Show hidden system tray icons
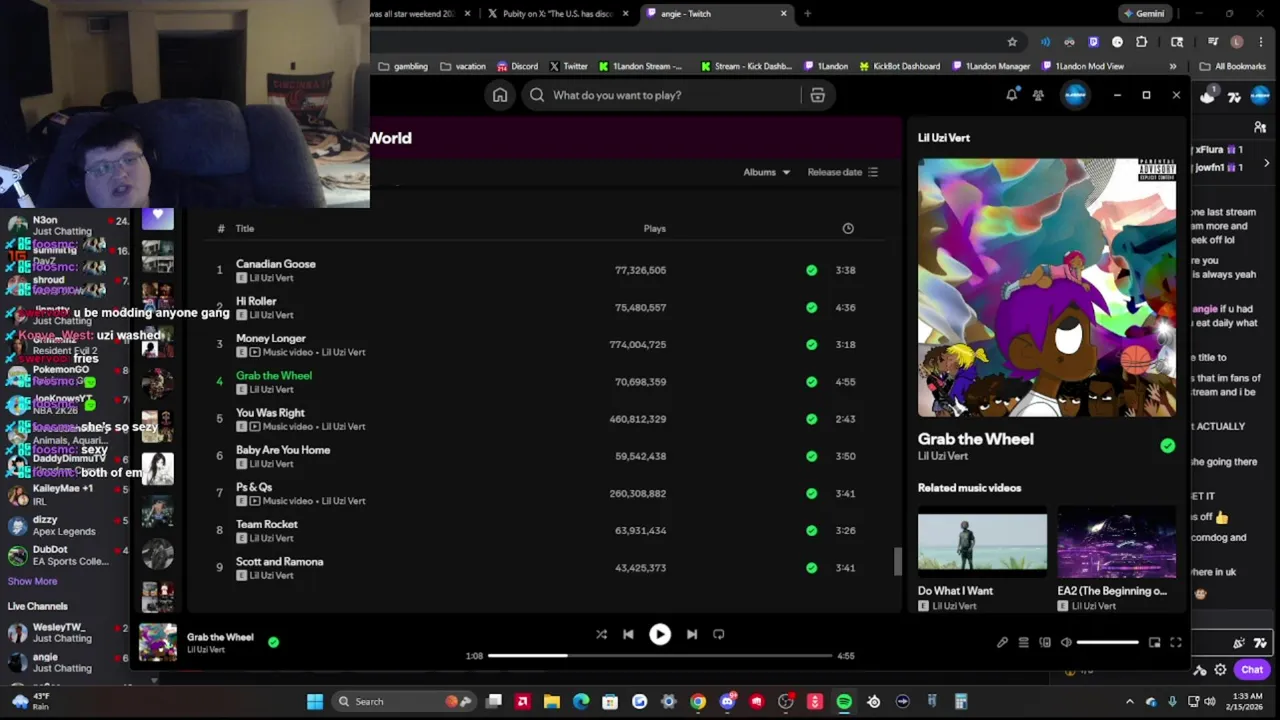This screenshot has width=1280, height=720. [1130, 702]
